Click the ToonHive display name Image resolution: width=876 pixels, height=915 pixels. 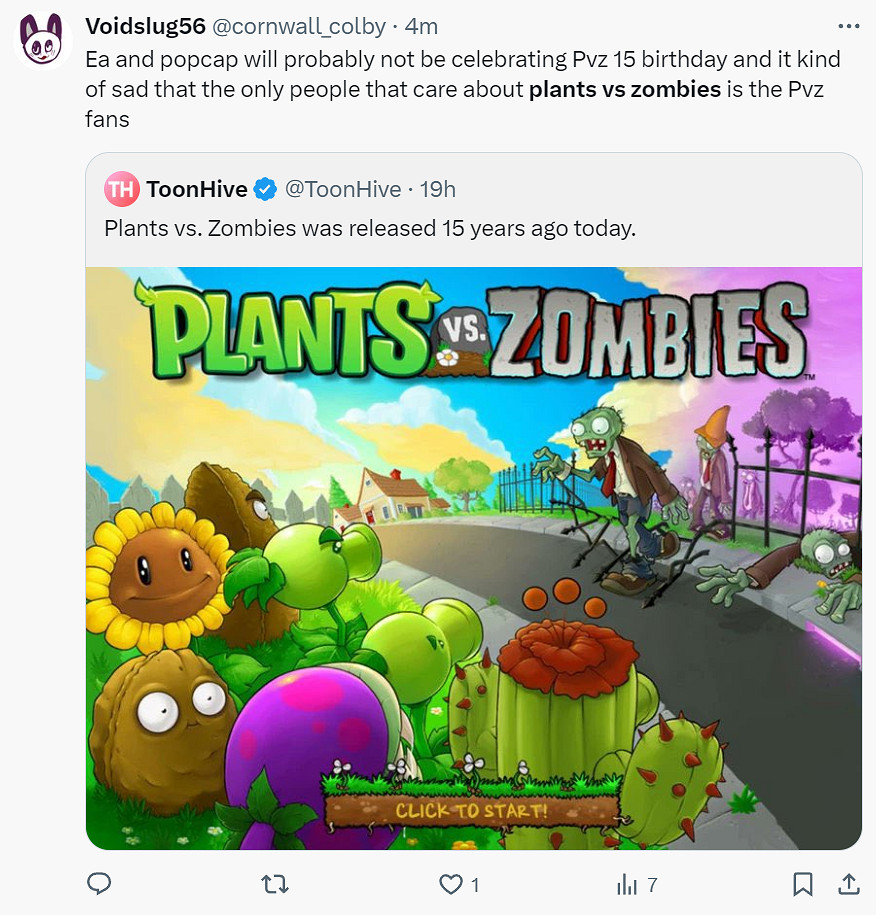pyautogui.click(x=196, y=188)
